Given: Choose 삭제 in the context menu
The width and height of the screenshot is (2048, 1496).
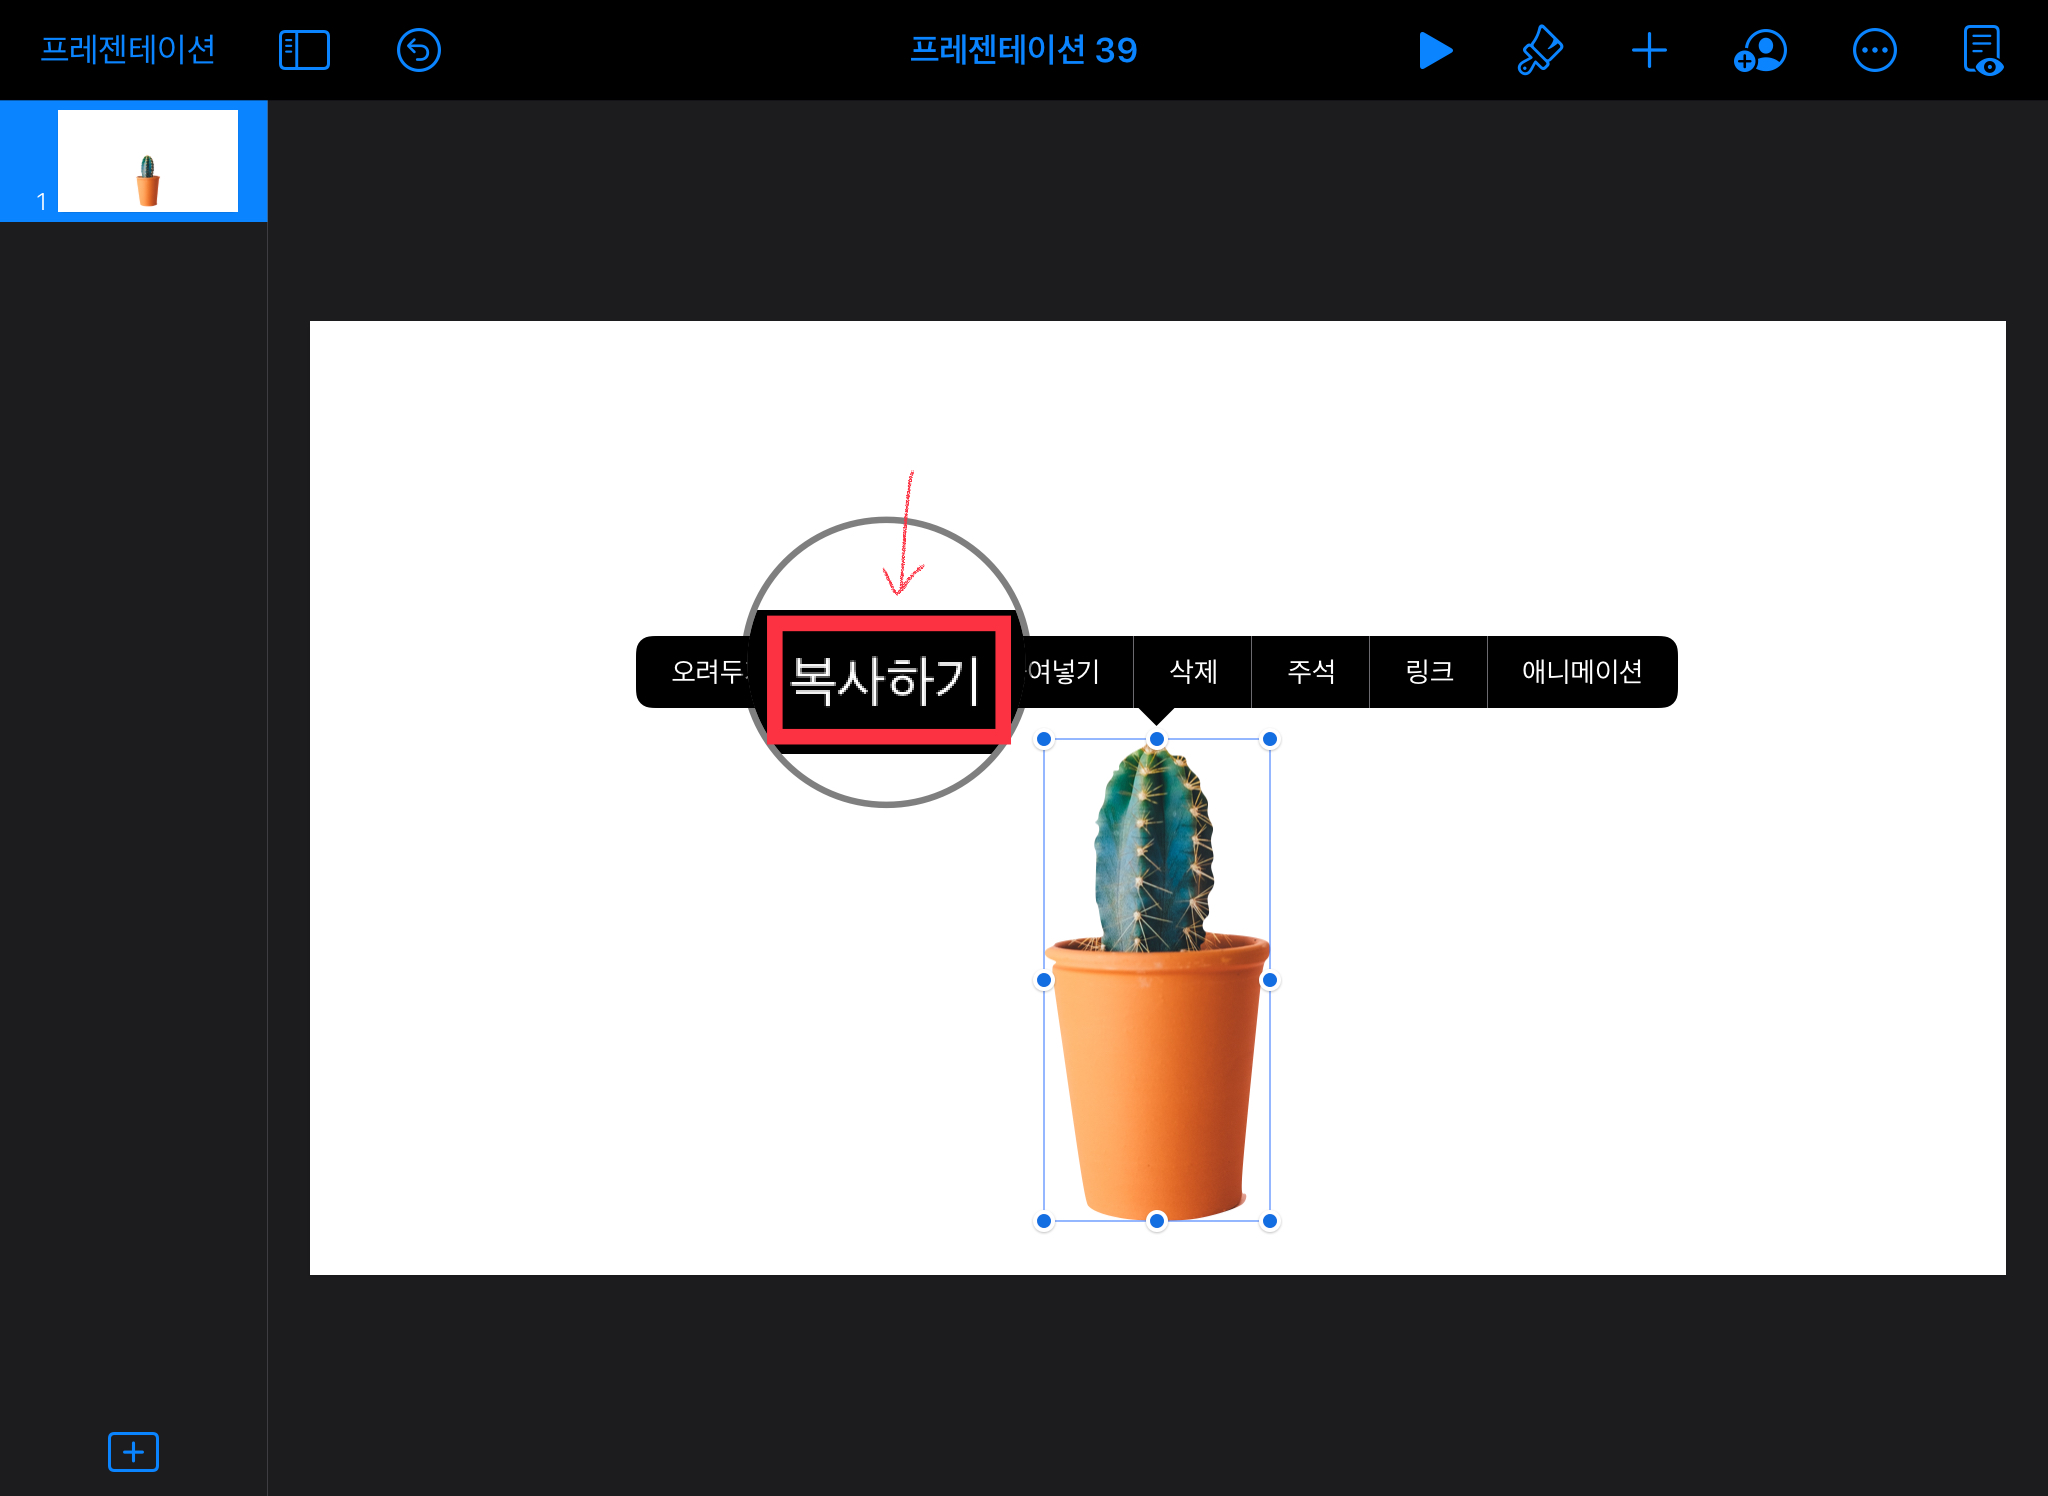Looking at the screenshot, I should point(1193,672).
